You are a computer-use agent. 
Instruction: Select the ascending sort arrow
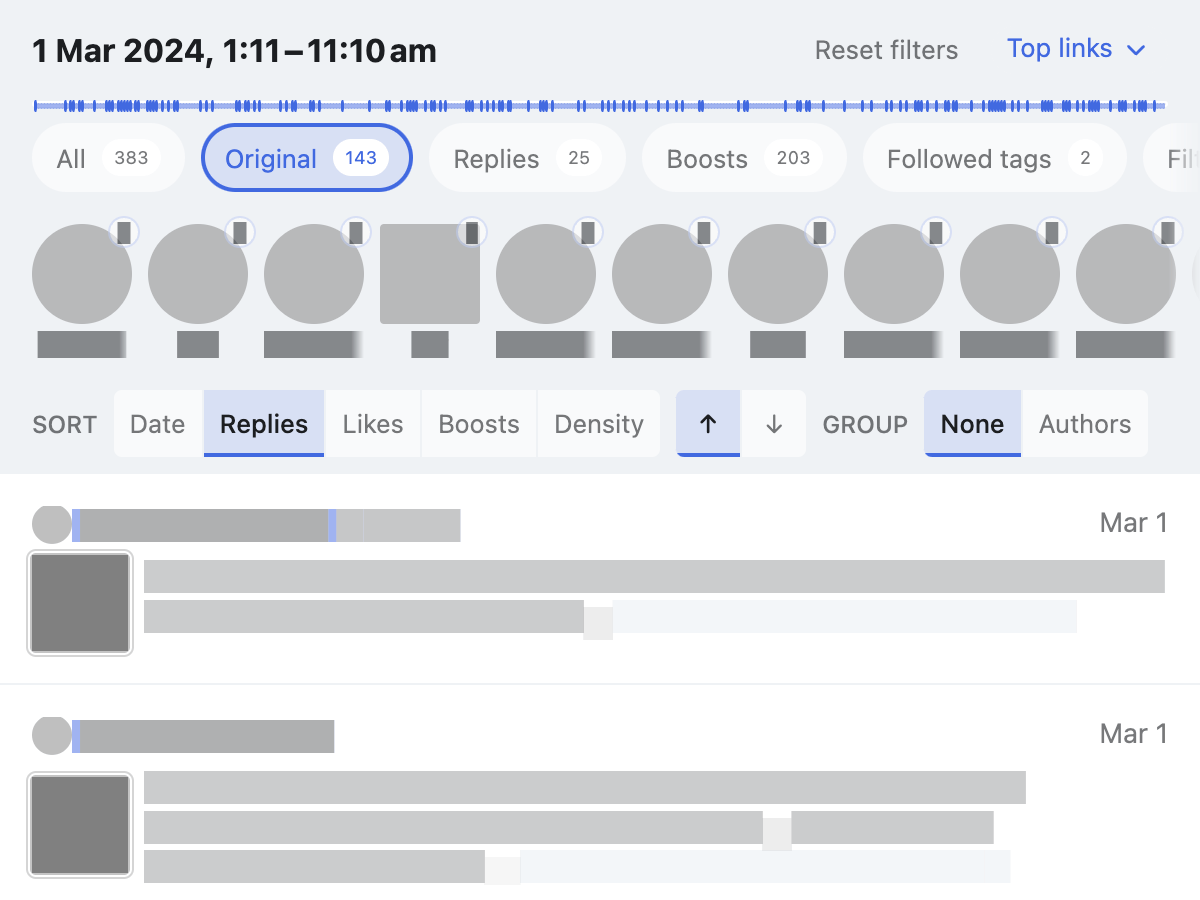click(x=708, y=424)
